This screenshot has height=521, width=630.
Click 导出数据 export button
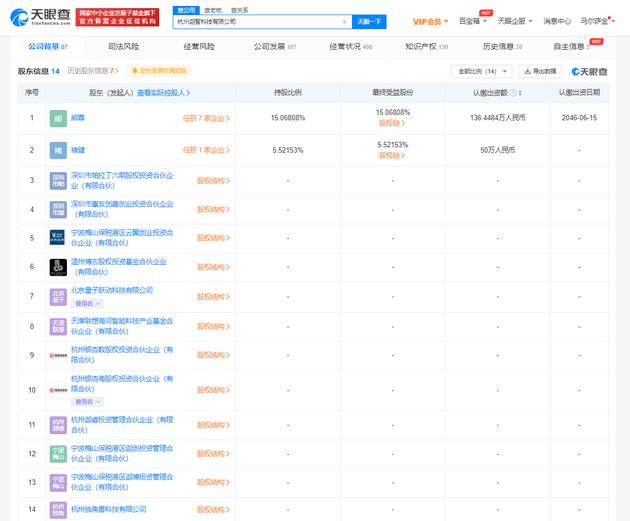point(540,71)
